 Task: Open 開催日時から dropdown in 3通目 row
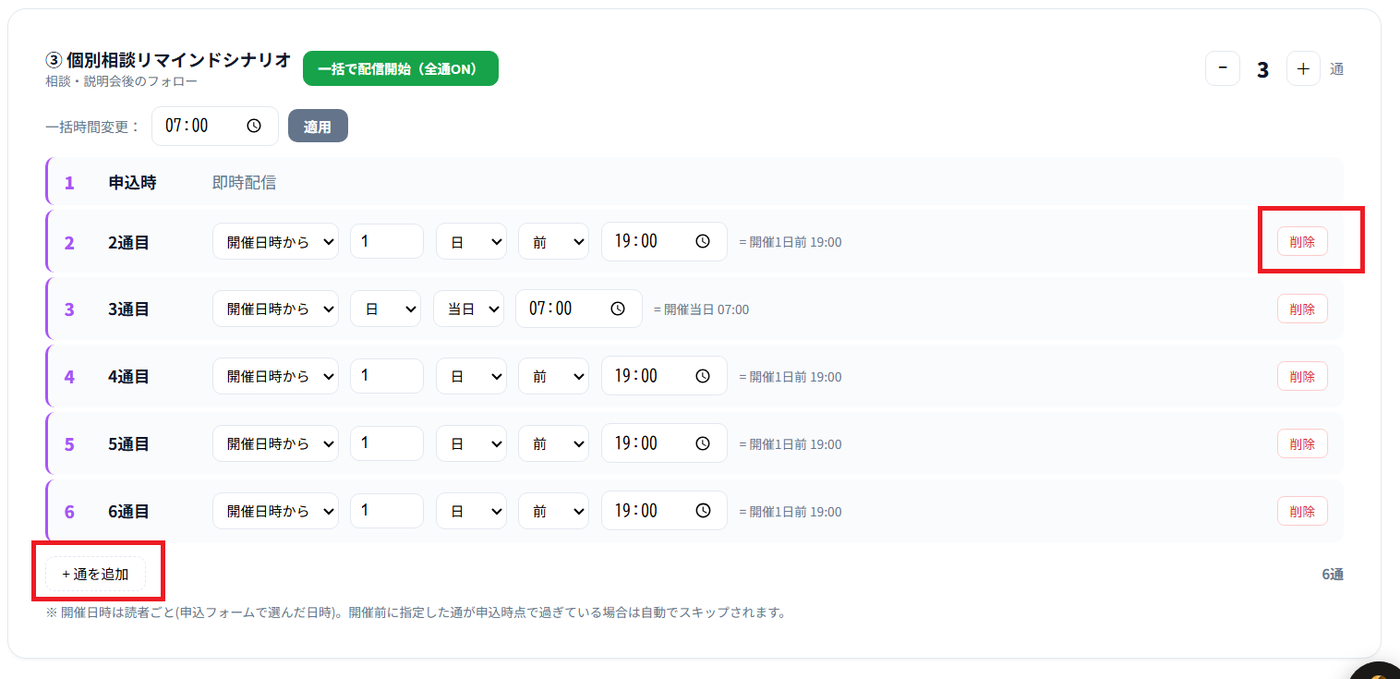275,309
